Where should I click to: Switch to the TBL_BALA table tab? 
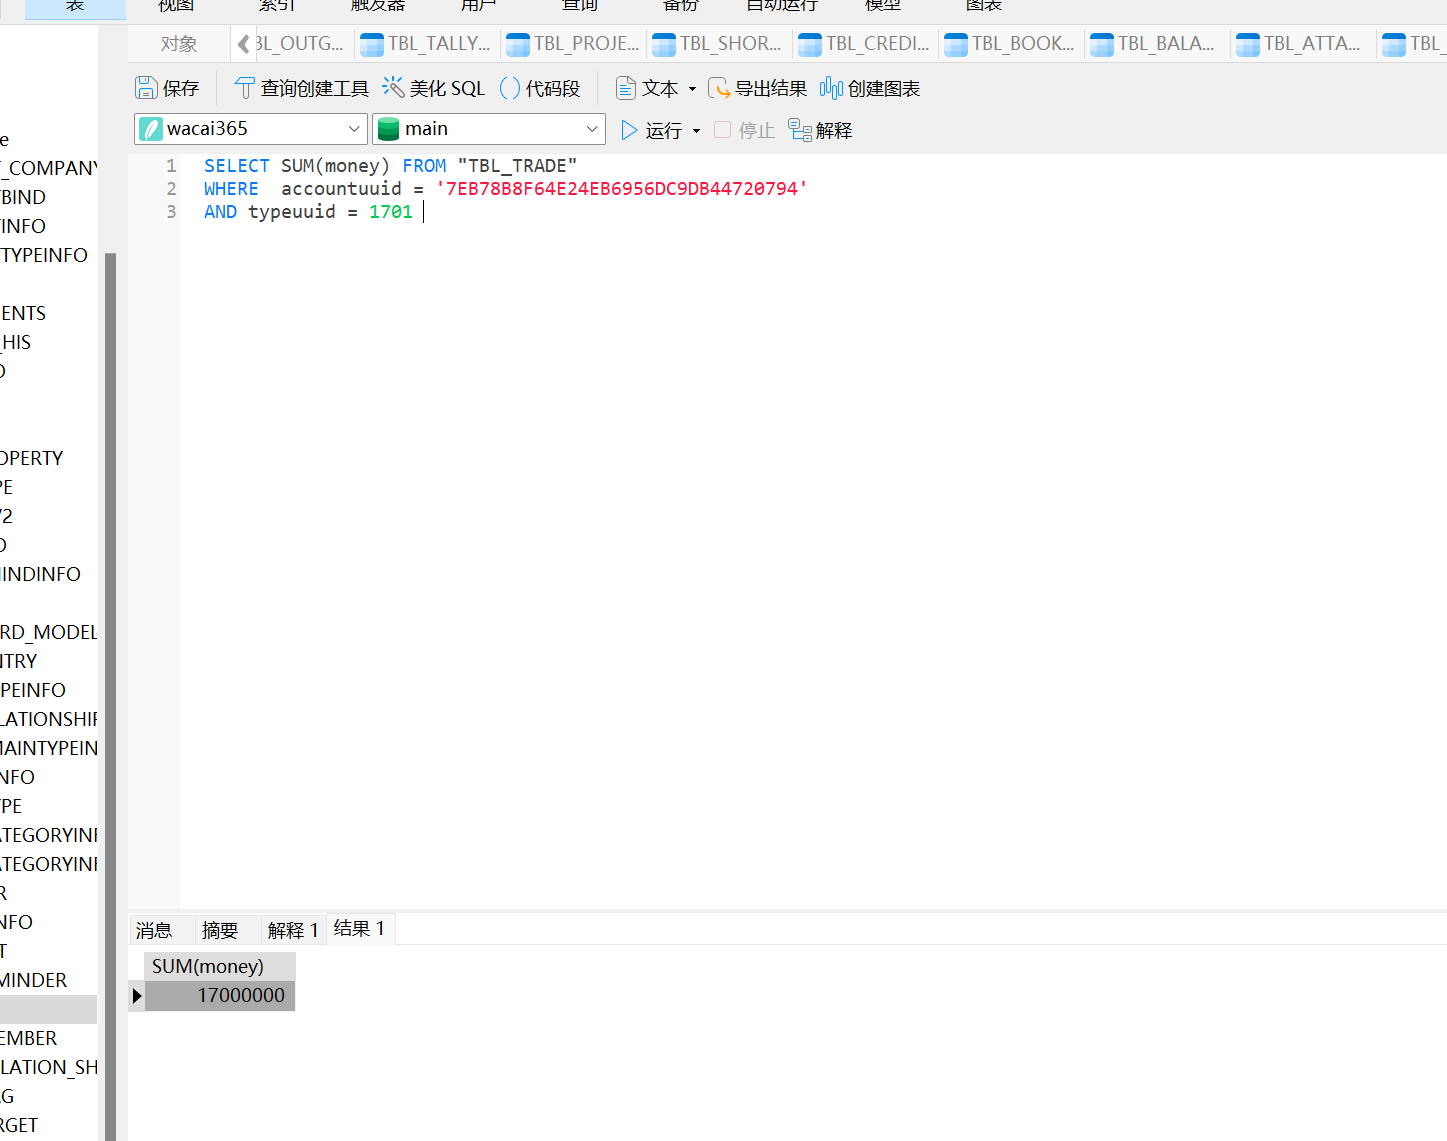[1156, 43]
